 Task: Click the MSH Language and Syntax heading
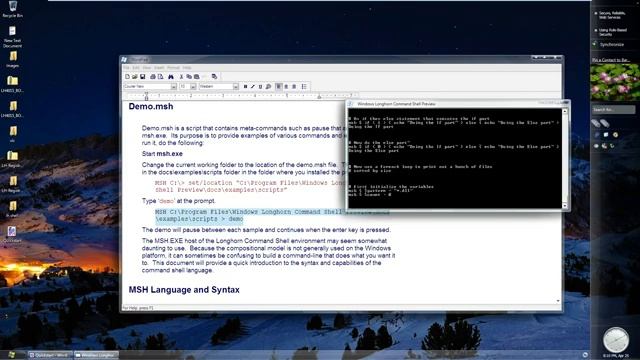[x=184, y=290]
